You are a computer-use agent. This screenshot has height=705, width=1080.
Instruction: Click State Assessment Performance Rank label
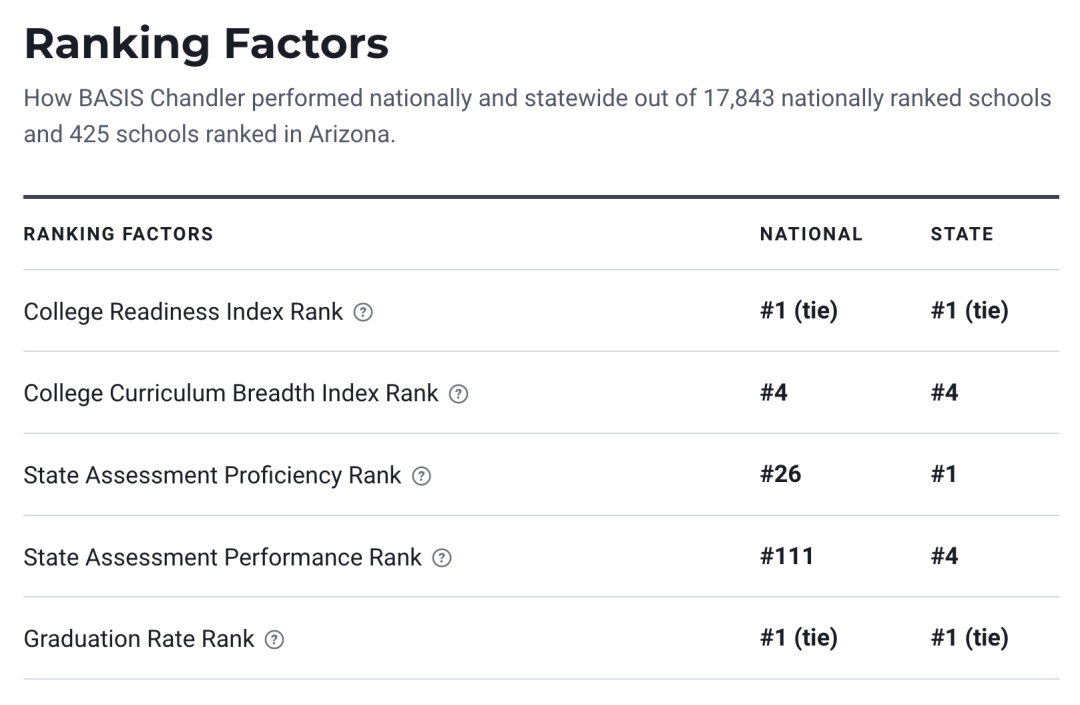tap(222, 558)
